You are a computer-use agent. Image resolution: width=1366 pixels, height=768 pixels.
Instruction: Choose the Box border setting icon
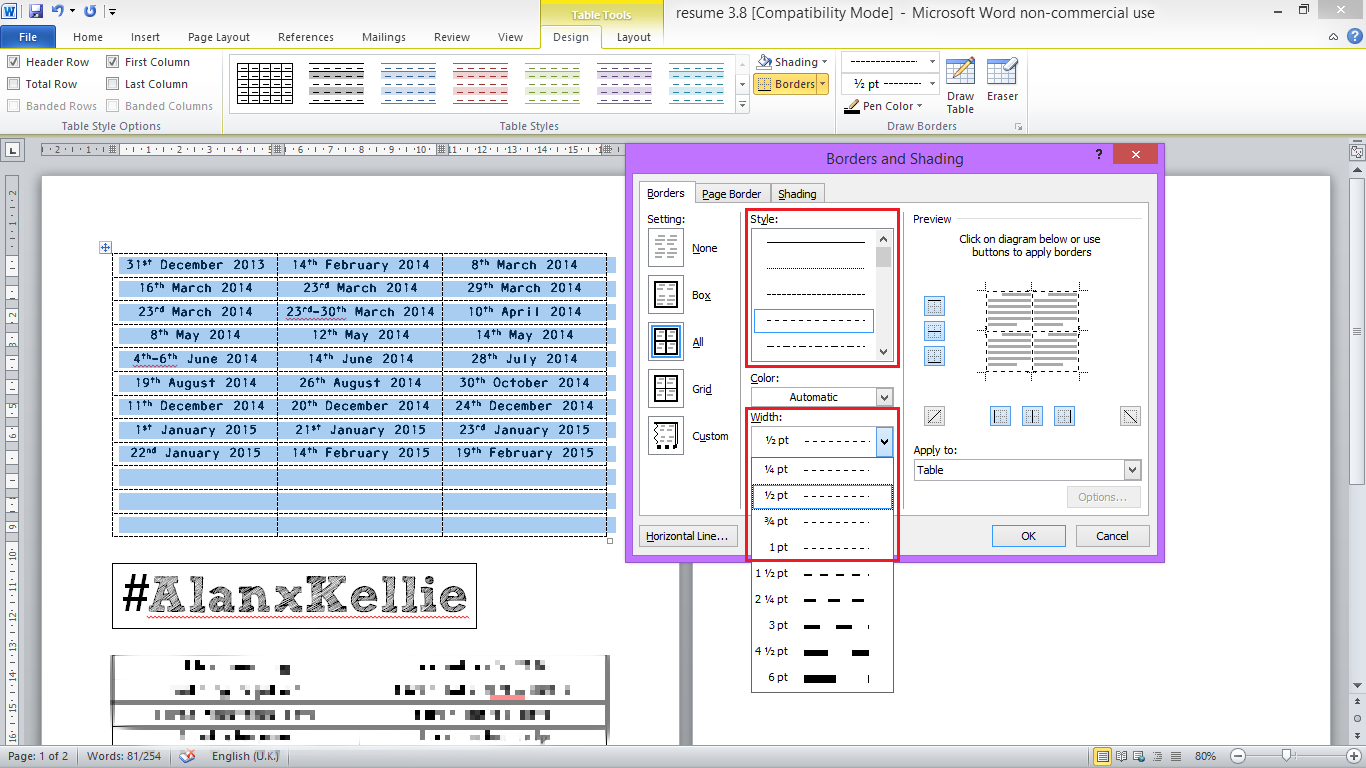pyautogui.click(x=666, y=295)
